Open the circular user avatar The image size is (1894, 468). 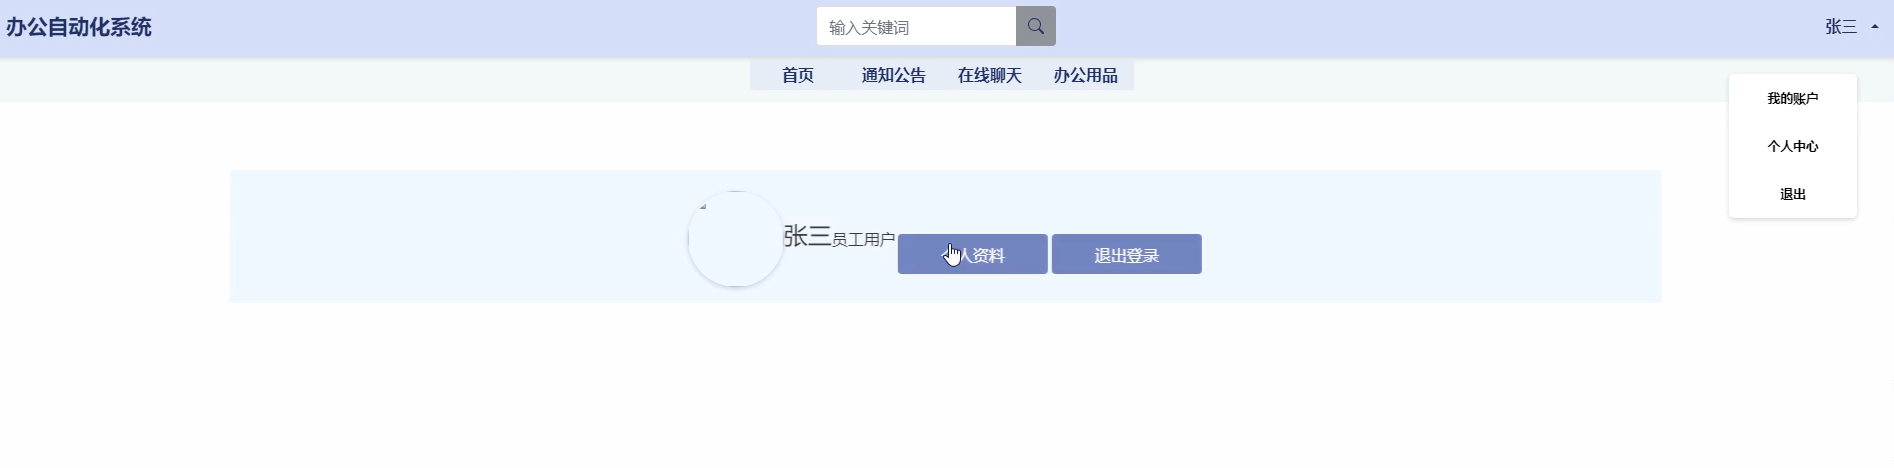tap(736, 239)
